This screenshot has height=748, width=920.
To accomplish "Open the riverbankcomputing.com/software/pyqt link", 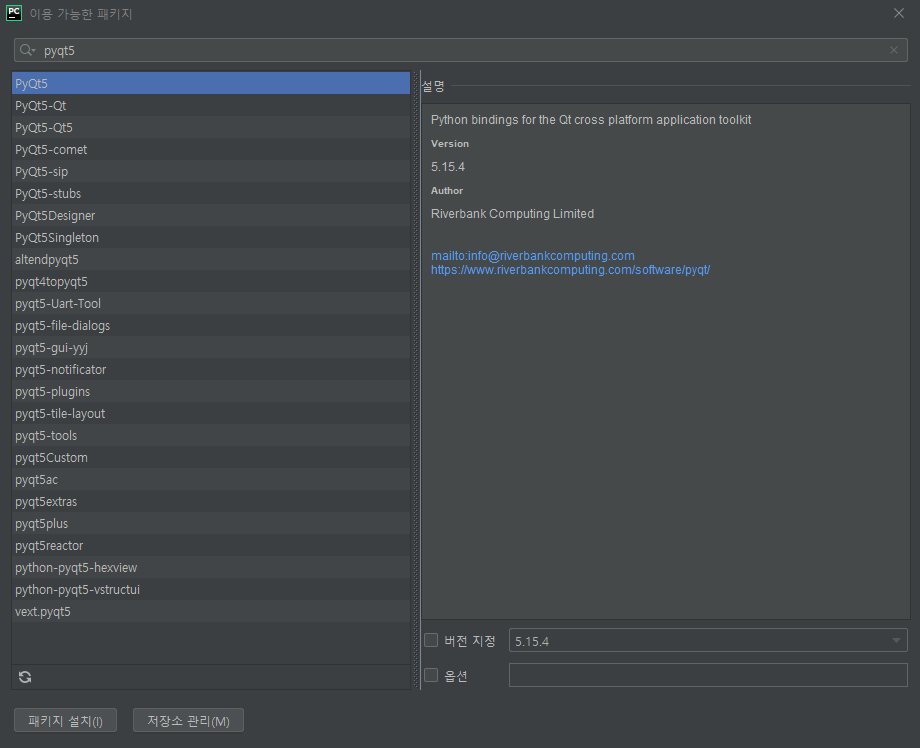I will coord(570,270).
